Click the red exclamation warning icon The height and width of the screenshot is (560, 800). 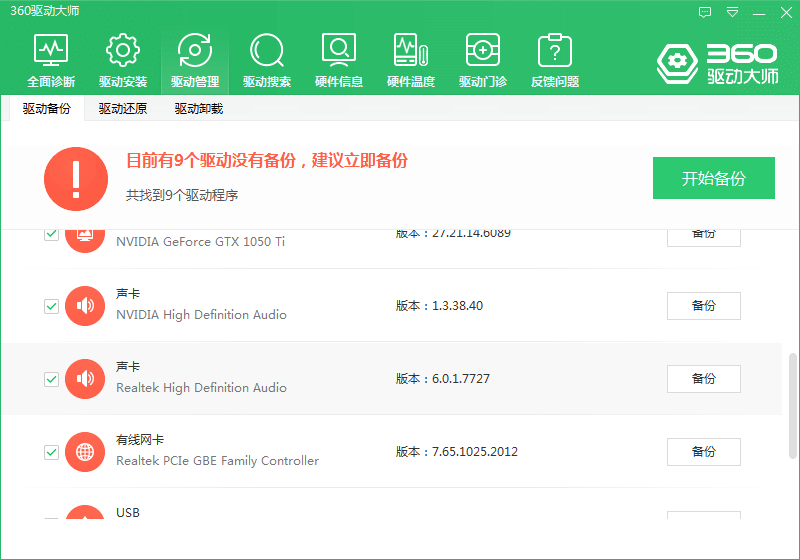point(76,179)
